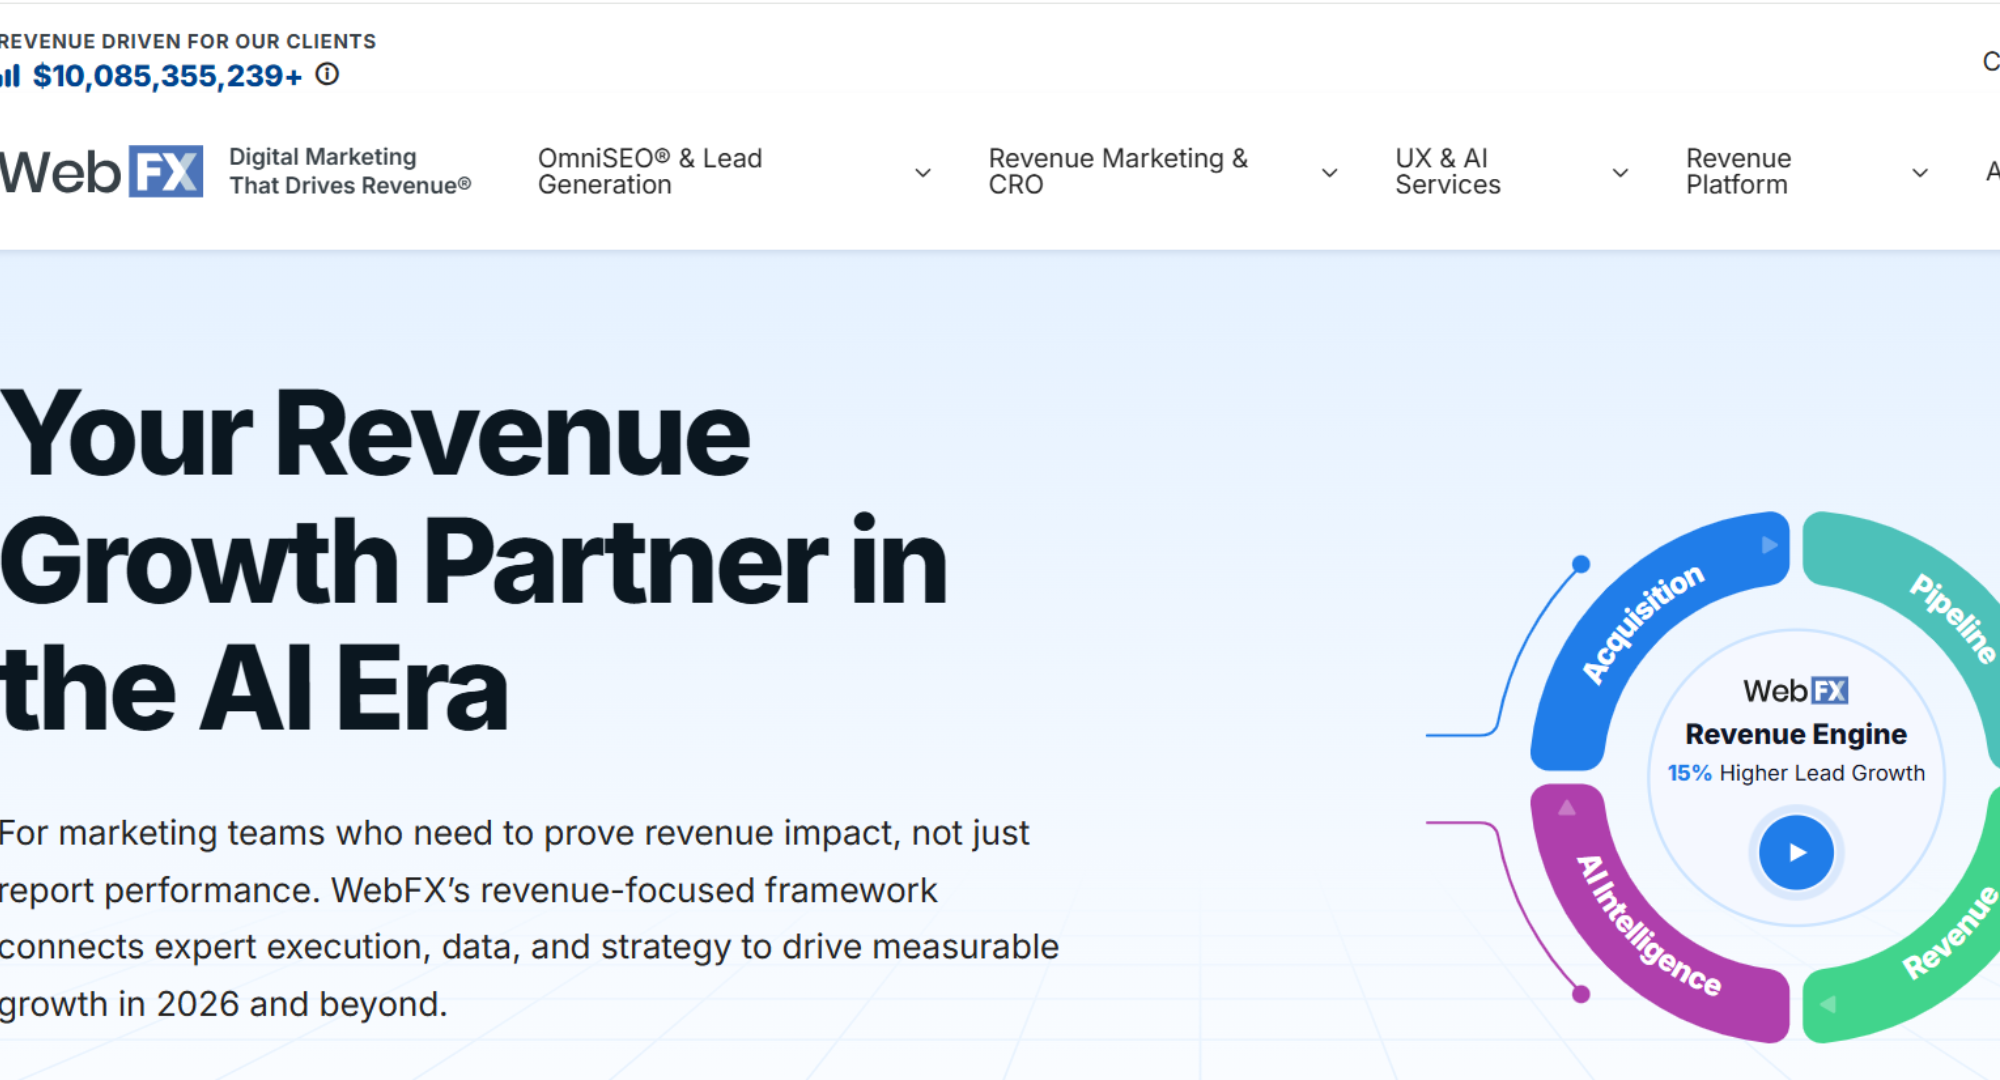Expand UX & AI Services chevron
The height and width of the screenshot is (1080, 2000).
[1620, 173]
